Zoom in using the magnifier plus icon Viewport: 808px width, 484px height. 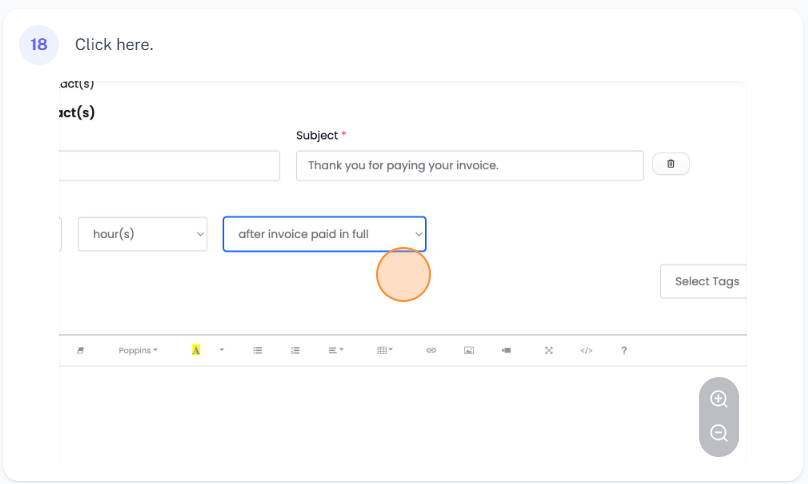coord(718,399)
